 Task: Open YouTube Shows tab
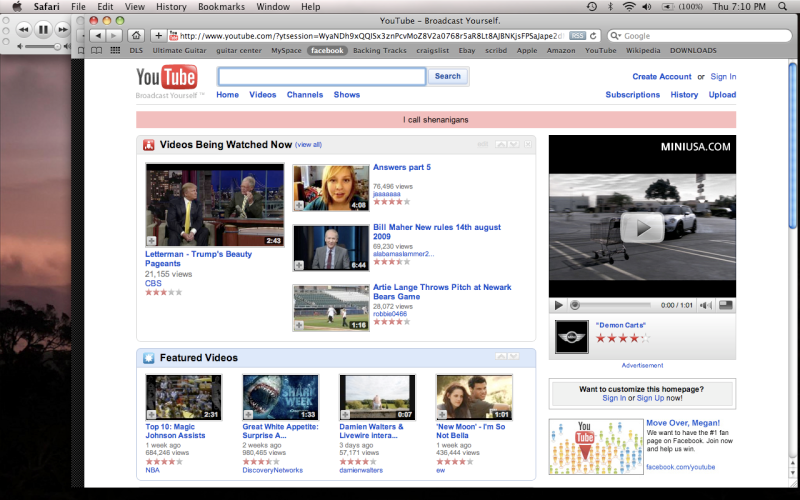pos(347,95)
